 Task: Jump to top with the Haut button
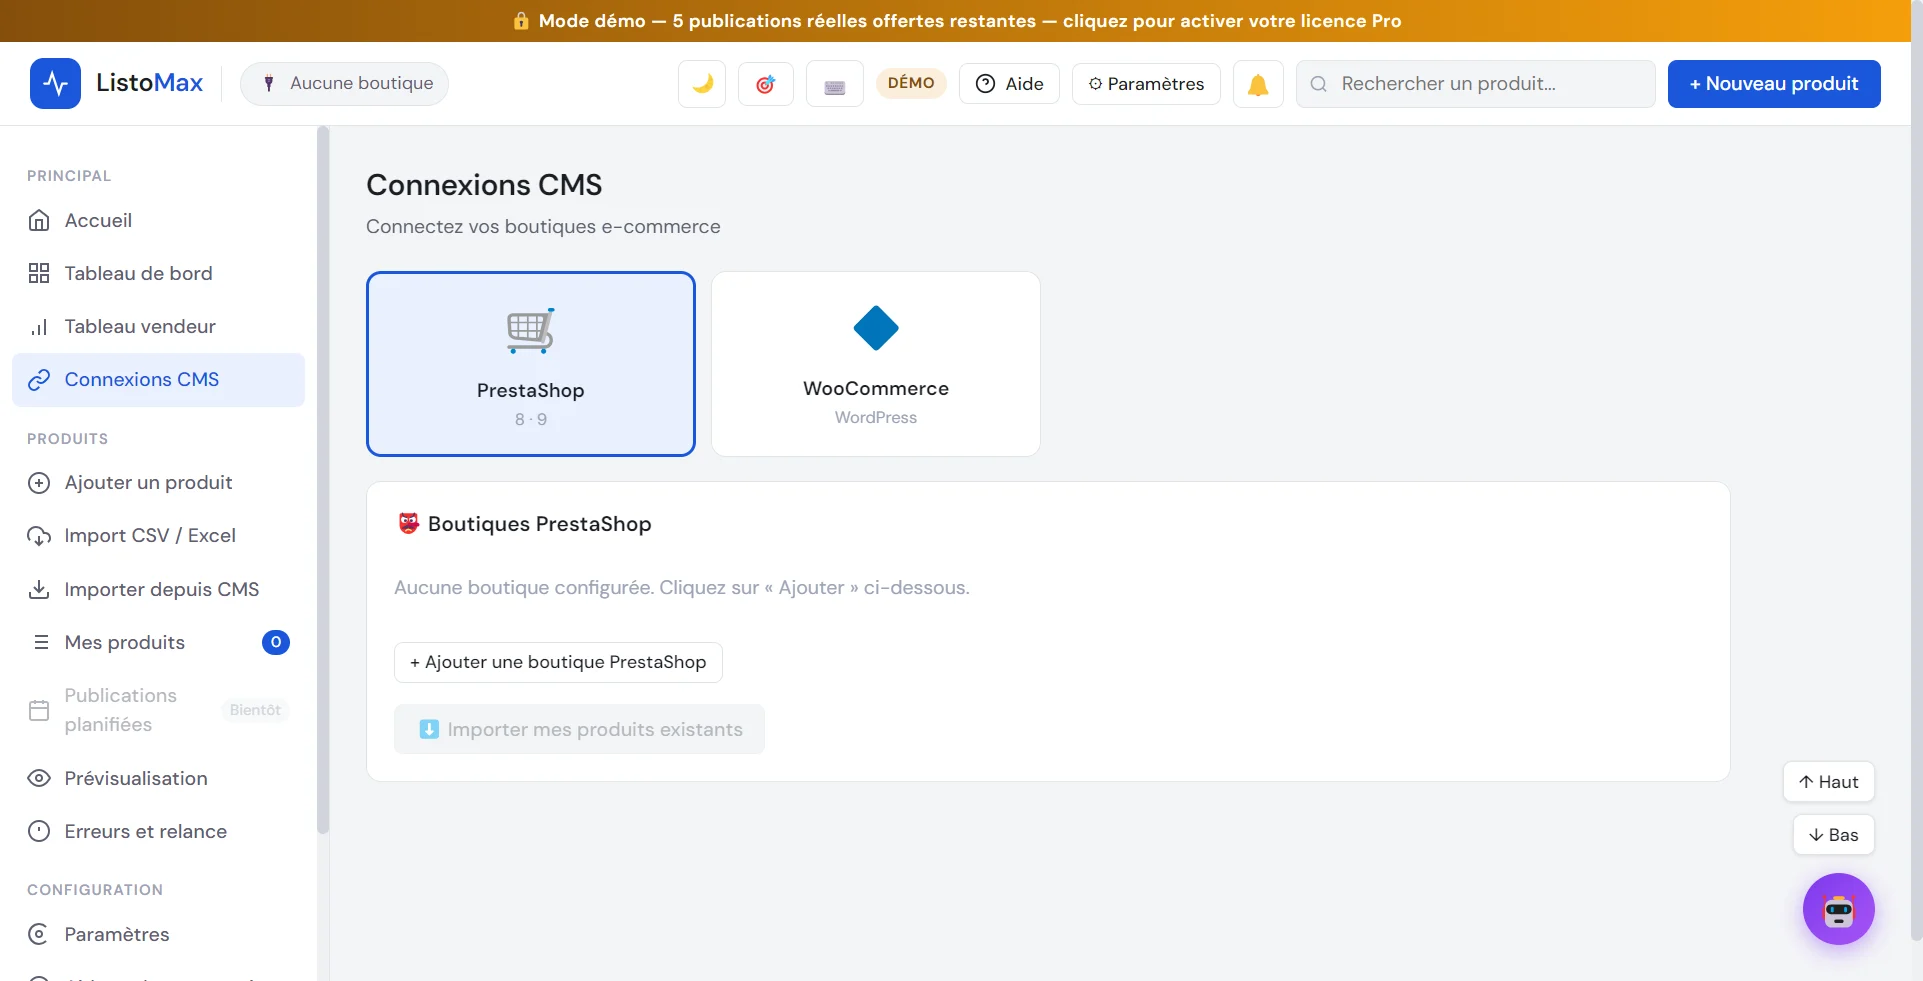1828,782
